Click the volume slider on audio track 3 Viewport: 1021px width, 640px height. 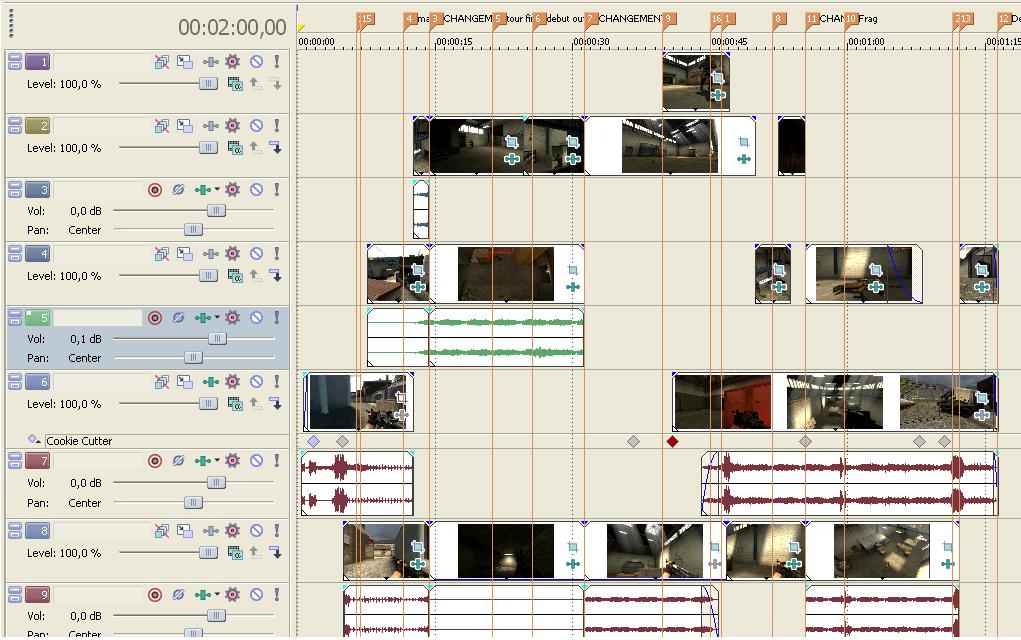(x=215, y=211)
